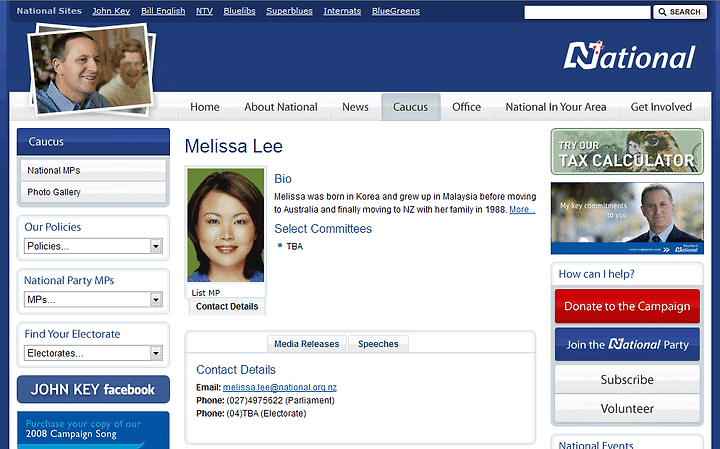The height and width of the screenshot is (449, 720).
Task: Click the Melissa Lee page heading
Action: click(234, 146)
